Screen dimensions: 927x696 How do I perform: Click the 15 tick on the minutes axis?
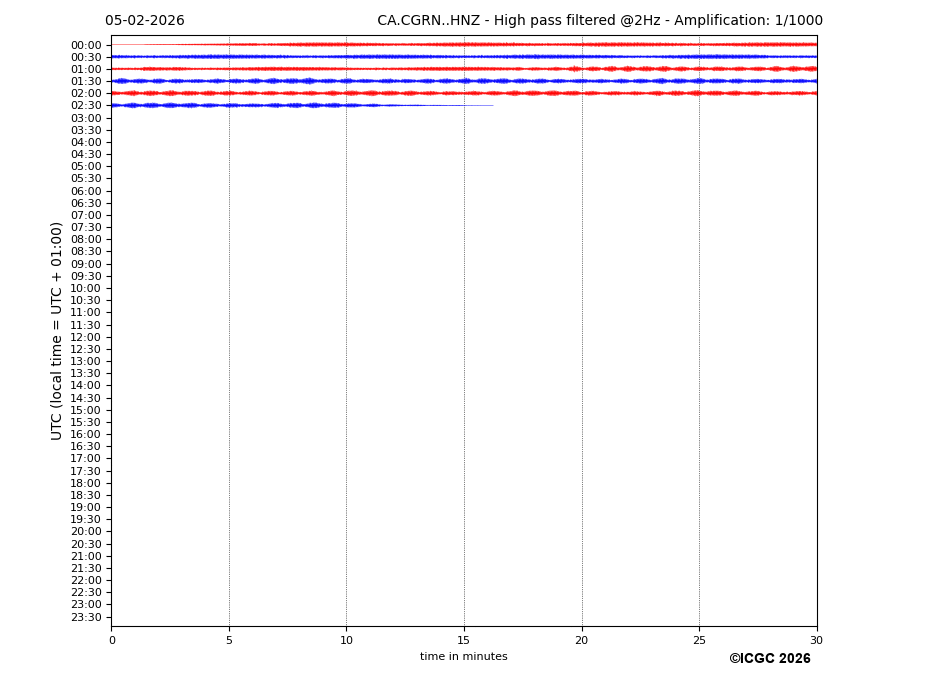pyautogui.click(x=464, y=641)
